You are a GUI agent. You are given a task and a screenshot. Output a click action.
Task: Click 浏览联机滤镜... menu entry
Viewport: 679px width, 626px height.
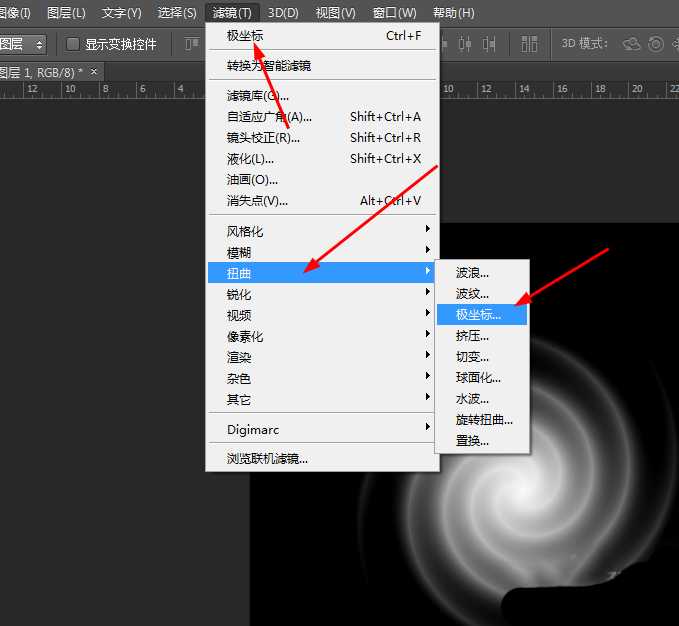pos(267,459)
